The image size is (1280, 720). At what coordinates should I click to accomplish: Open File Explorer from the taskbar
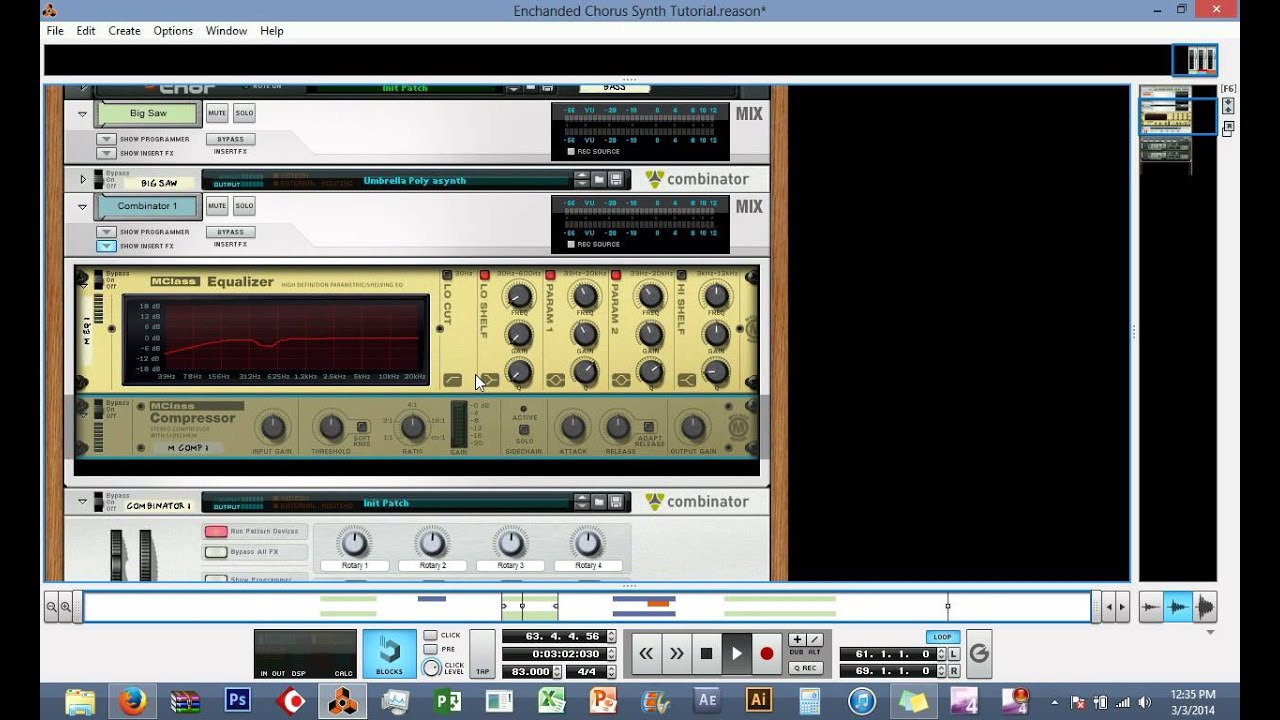point(80,701)
